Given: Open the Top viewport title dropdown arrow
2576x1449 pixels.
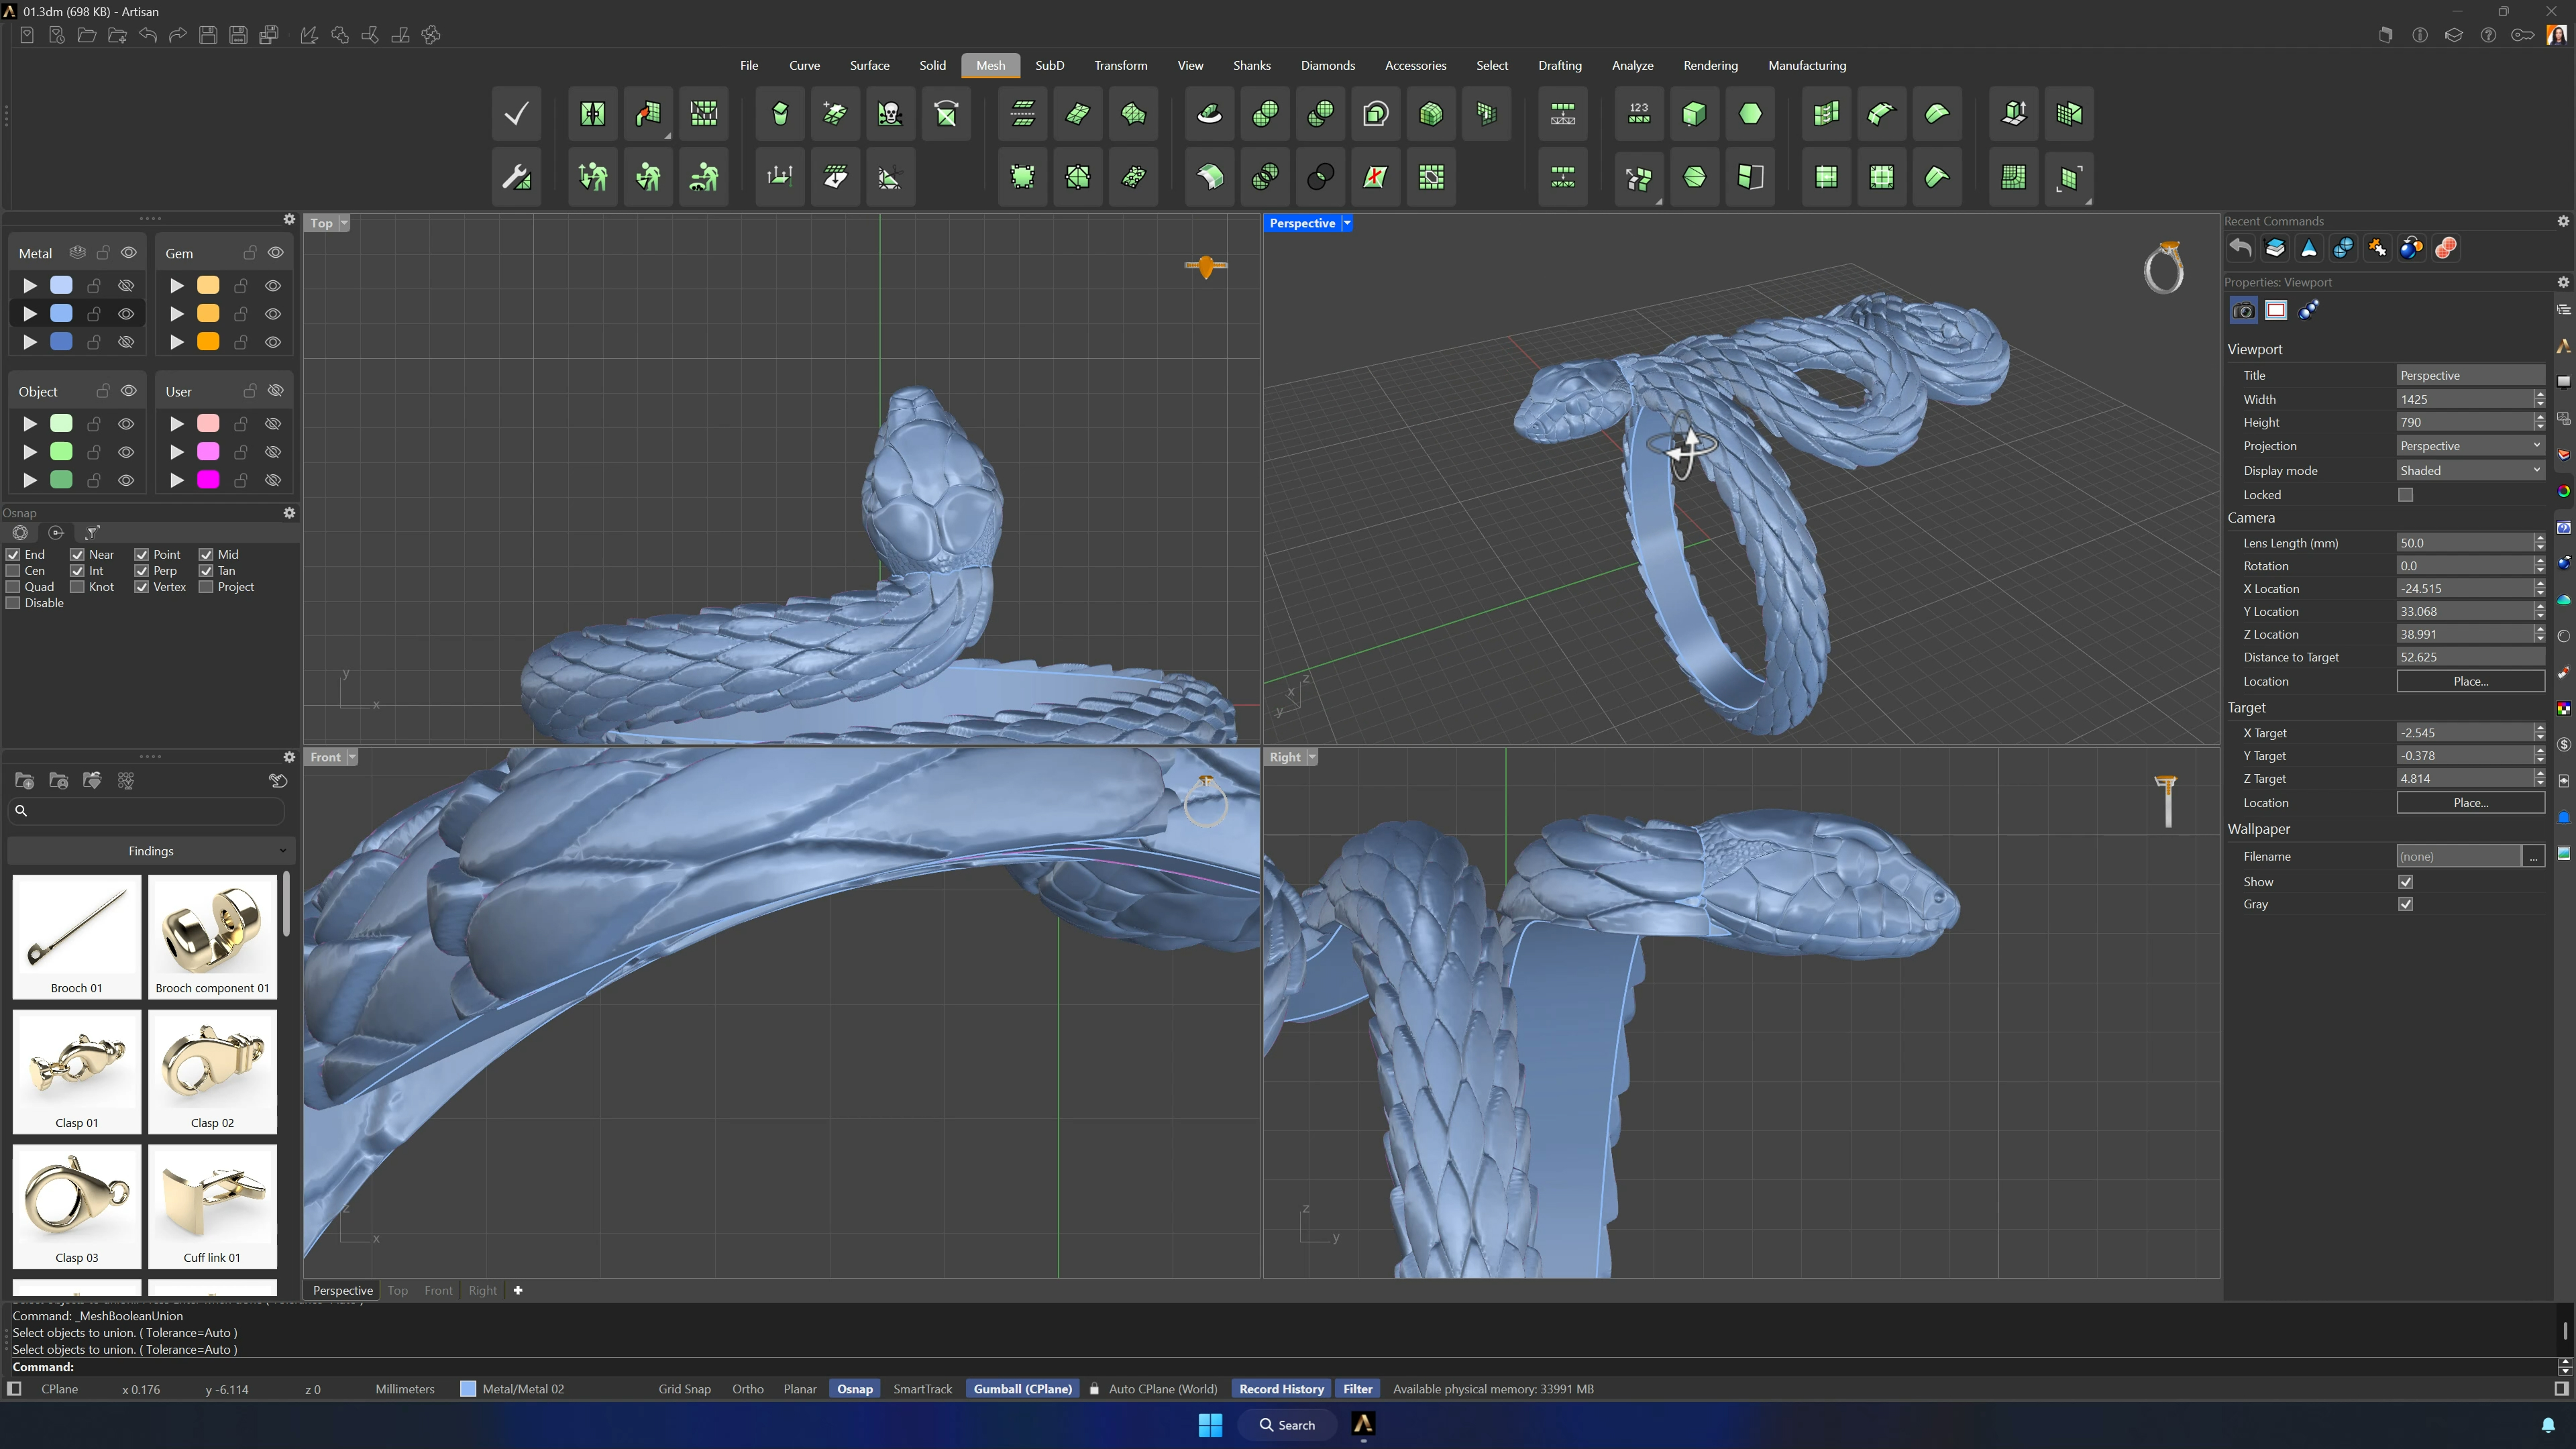Looking at the screenshot, I should click(344, 223).
